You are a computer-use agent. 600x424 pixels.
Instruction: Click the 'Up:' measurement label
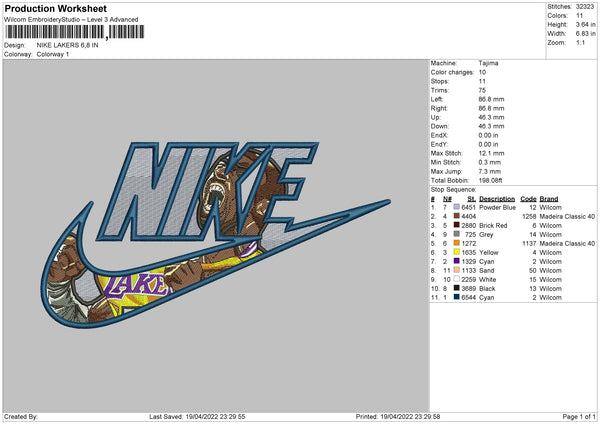tap(435, 117)
